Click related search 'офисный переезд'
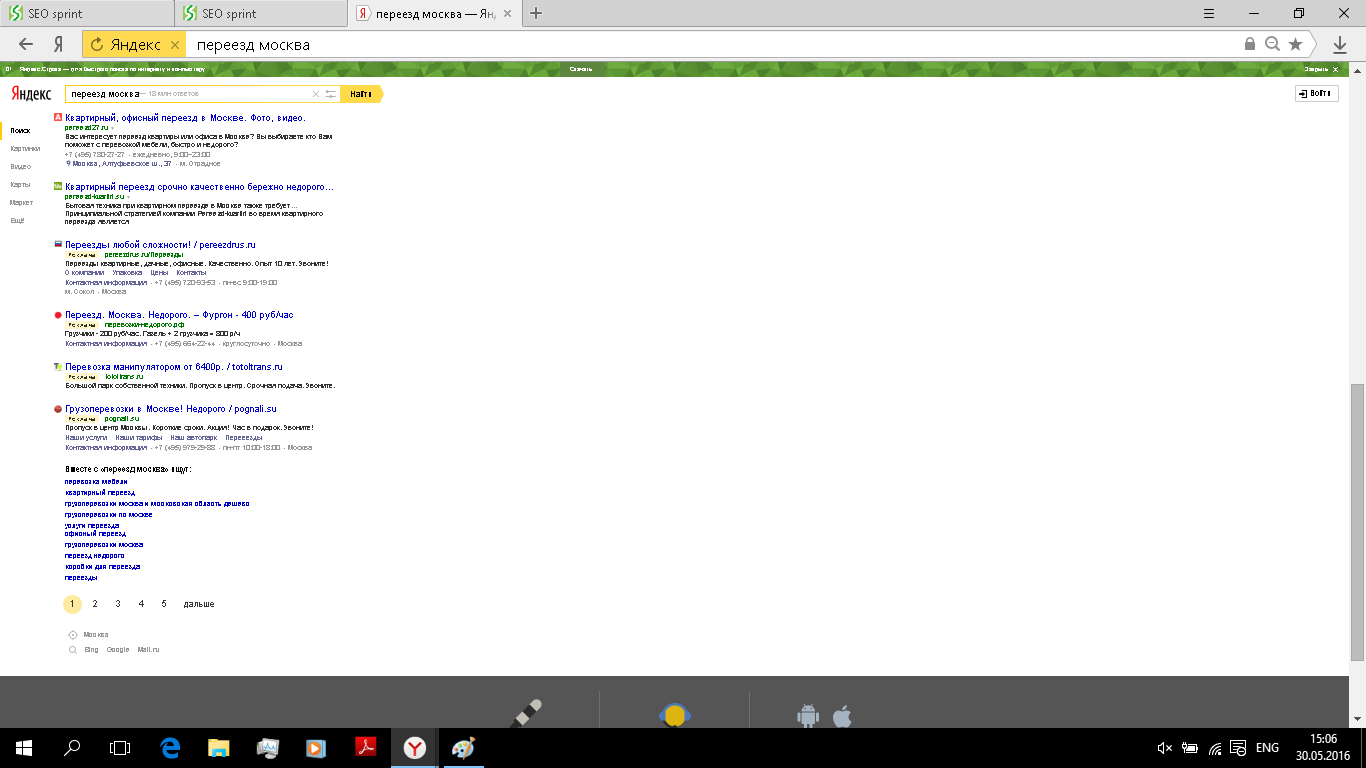 point(95,534)
